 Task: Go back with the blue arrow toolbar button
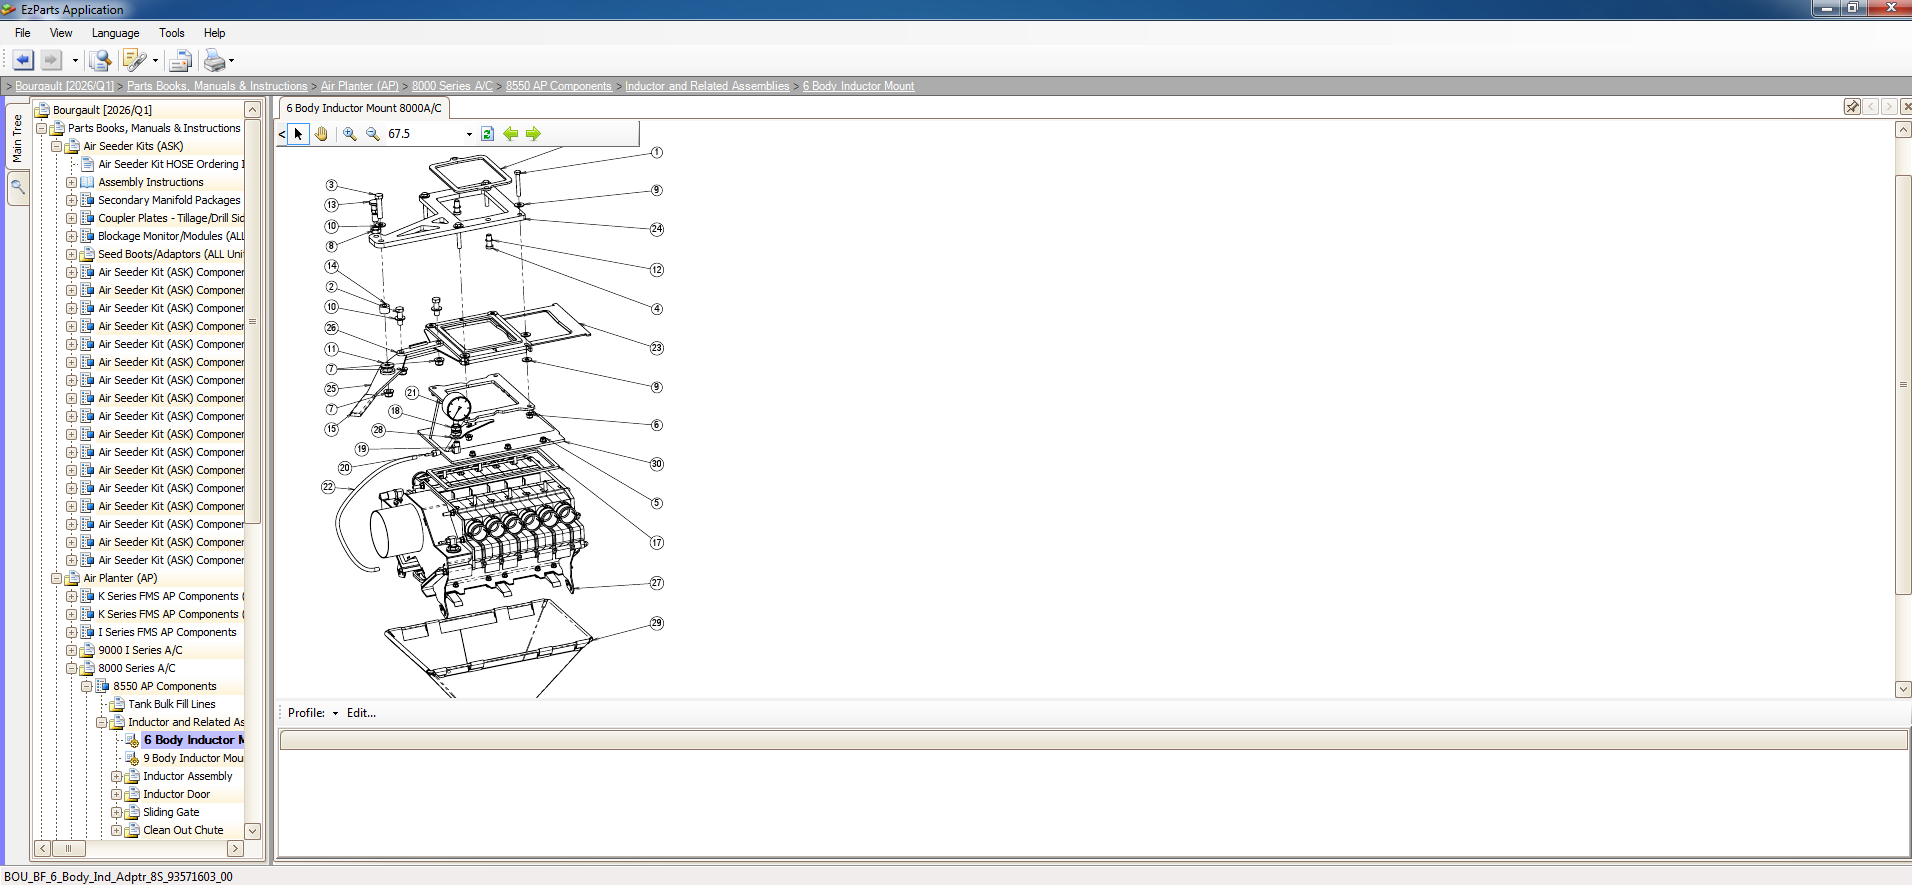[x=23, y=60]
